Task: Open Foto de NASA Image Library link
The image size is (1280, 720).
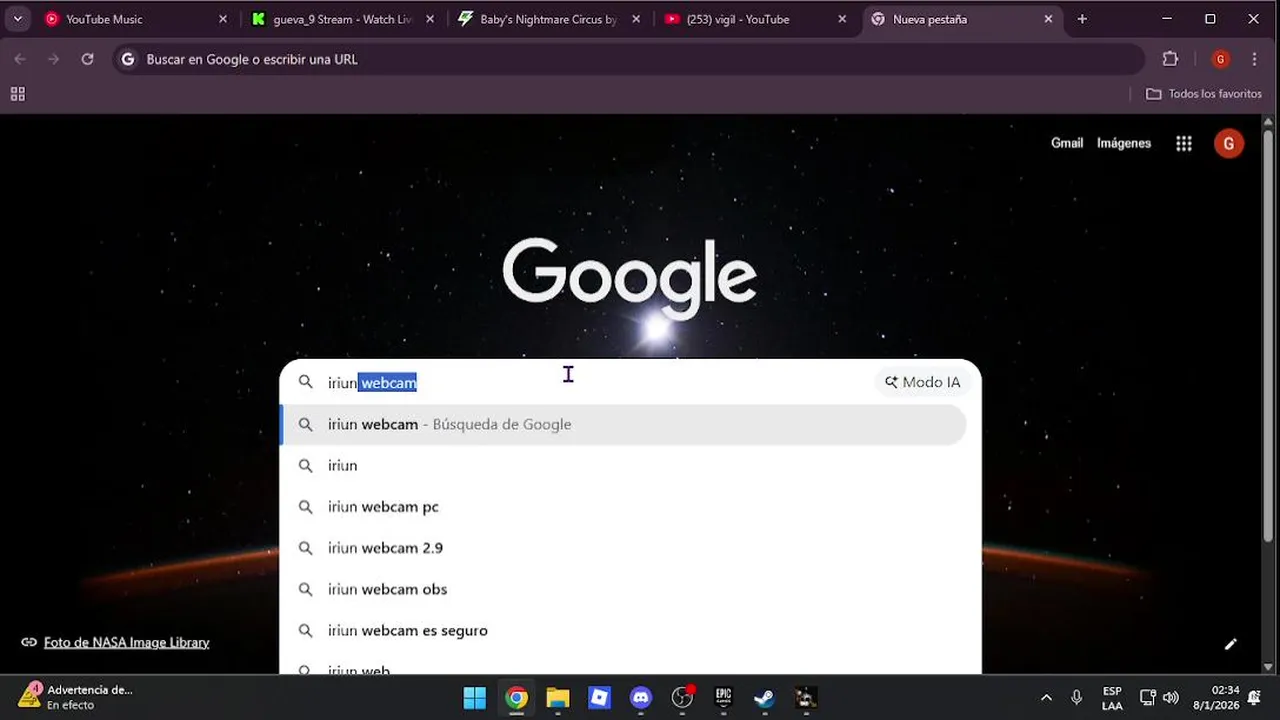Action: coord(126,642)
